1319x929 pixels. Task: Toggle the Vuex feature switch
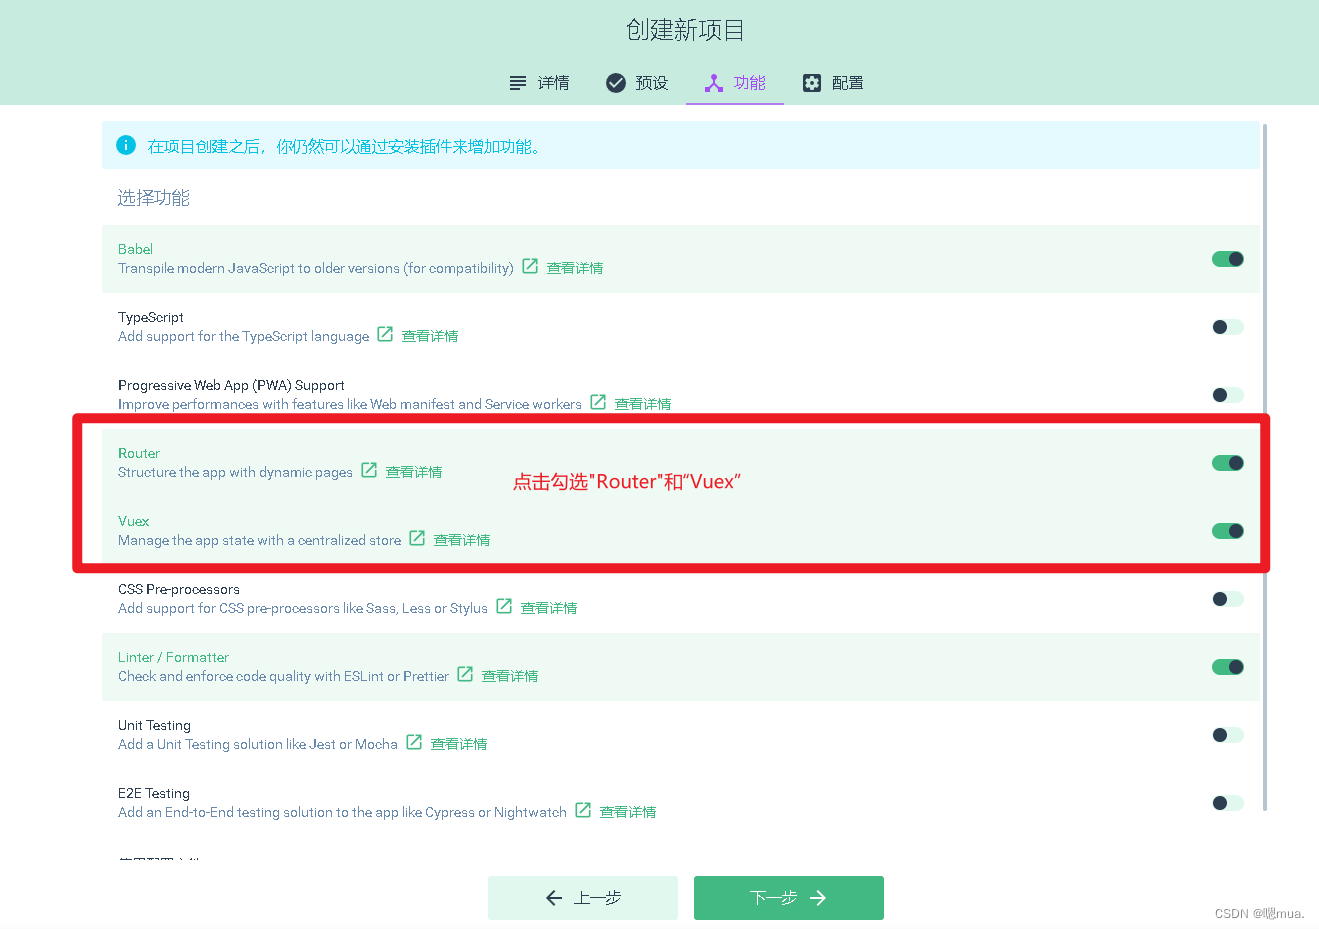(x=1228, y=531)
